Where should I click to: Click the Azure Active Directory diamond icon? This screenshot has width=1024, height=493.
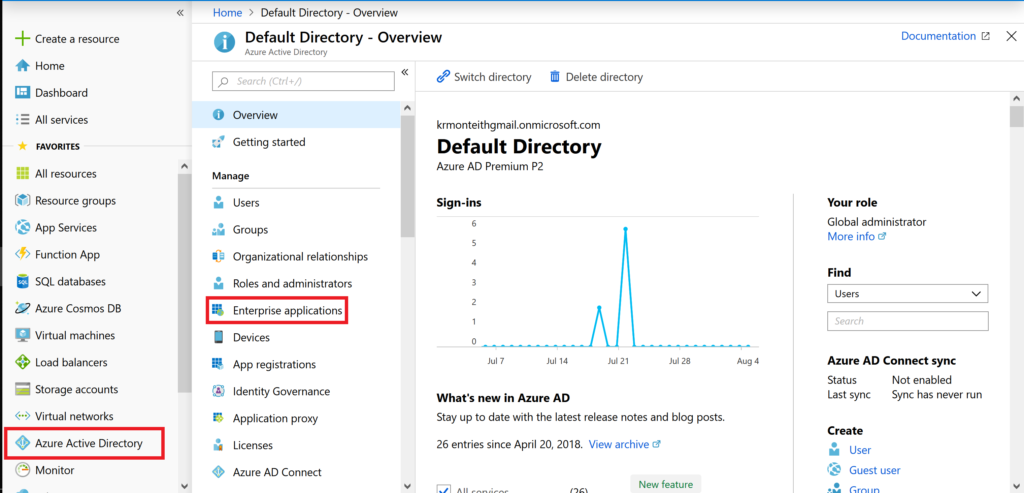[x=23, y=443]
